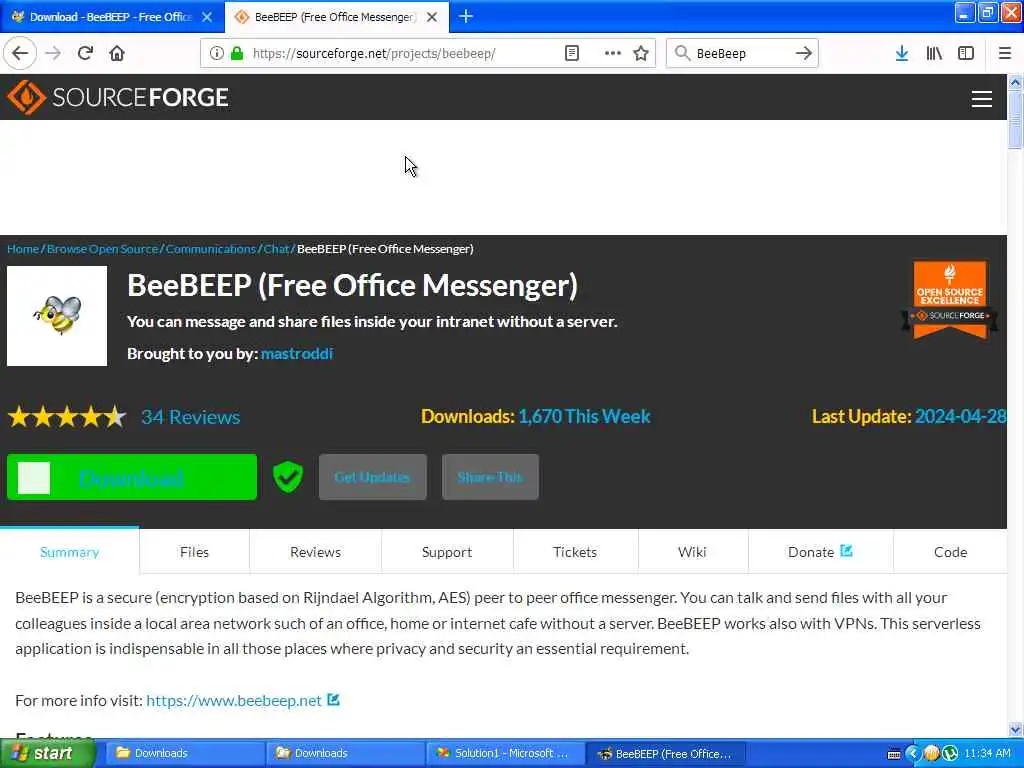
Task: Open the Donate tab
Action: (820, 552)
